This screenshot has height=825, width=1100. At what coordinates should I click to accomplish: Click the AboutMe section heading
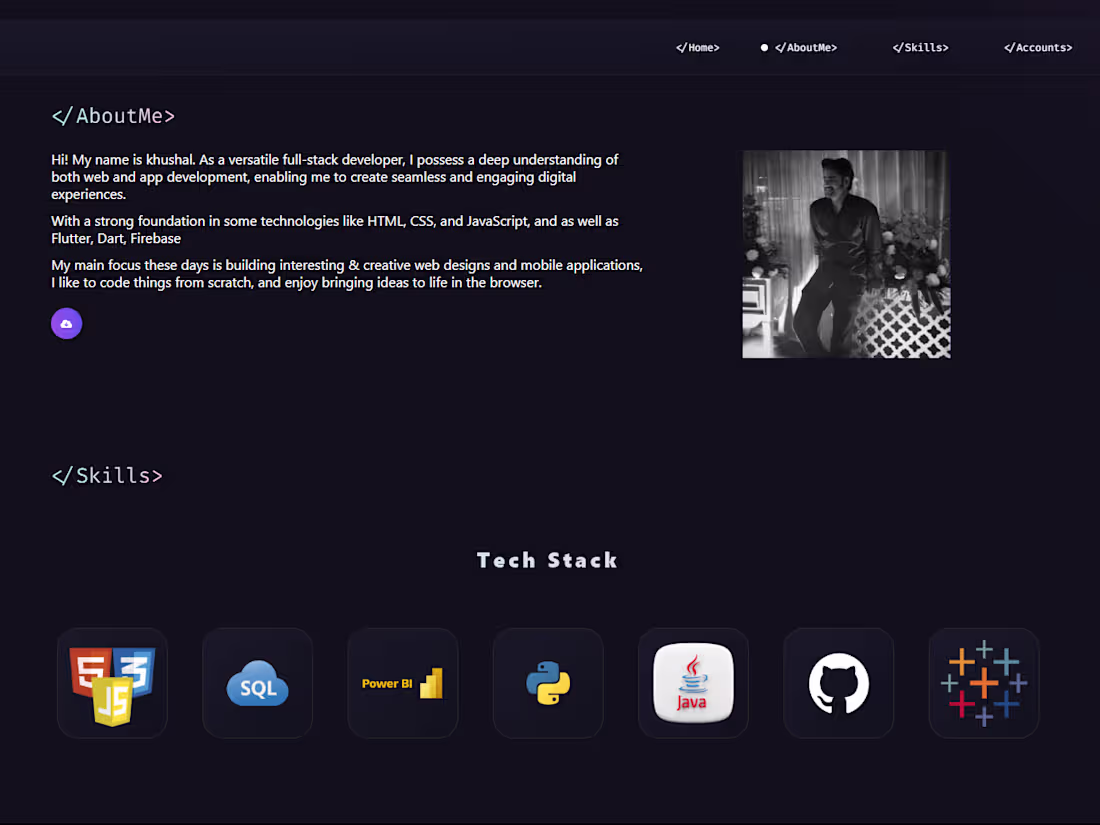pyautogui.click(x=113, y=116)
